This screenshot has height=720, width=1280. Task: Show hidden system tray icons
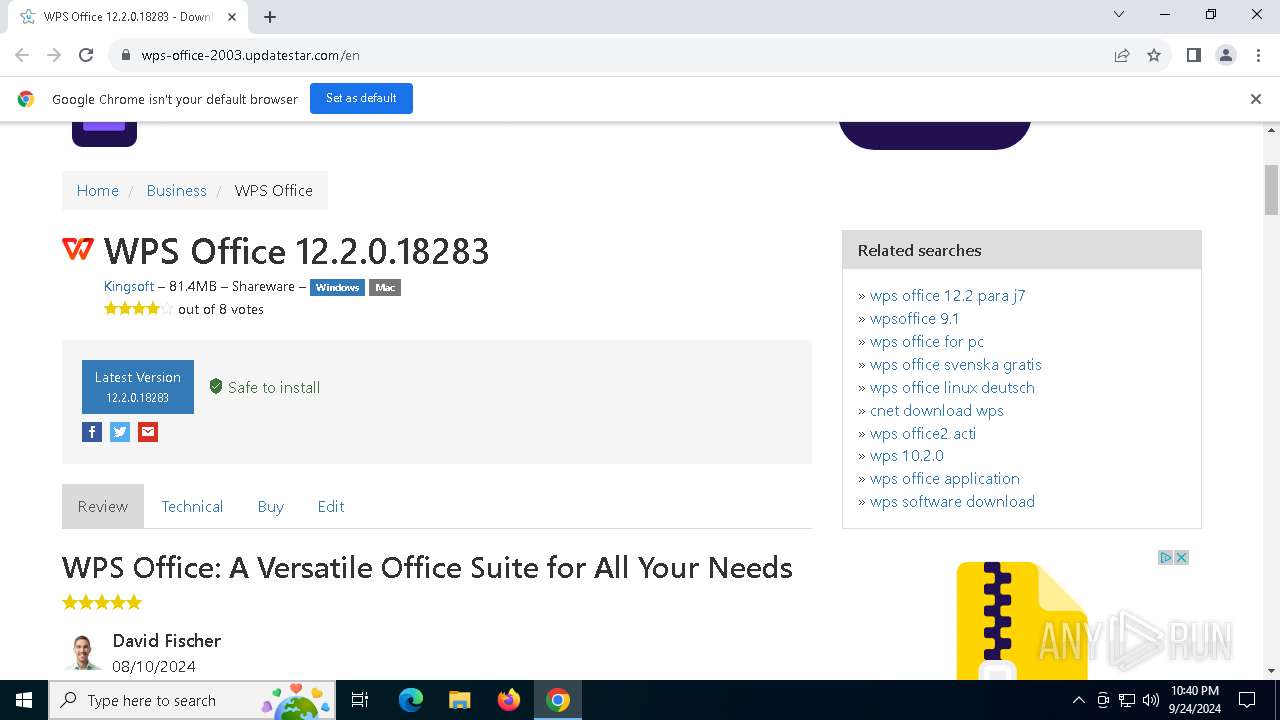pos(1078,700)
